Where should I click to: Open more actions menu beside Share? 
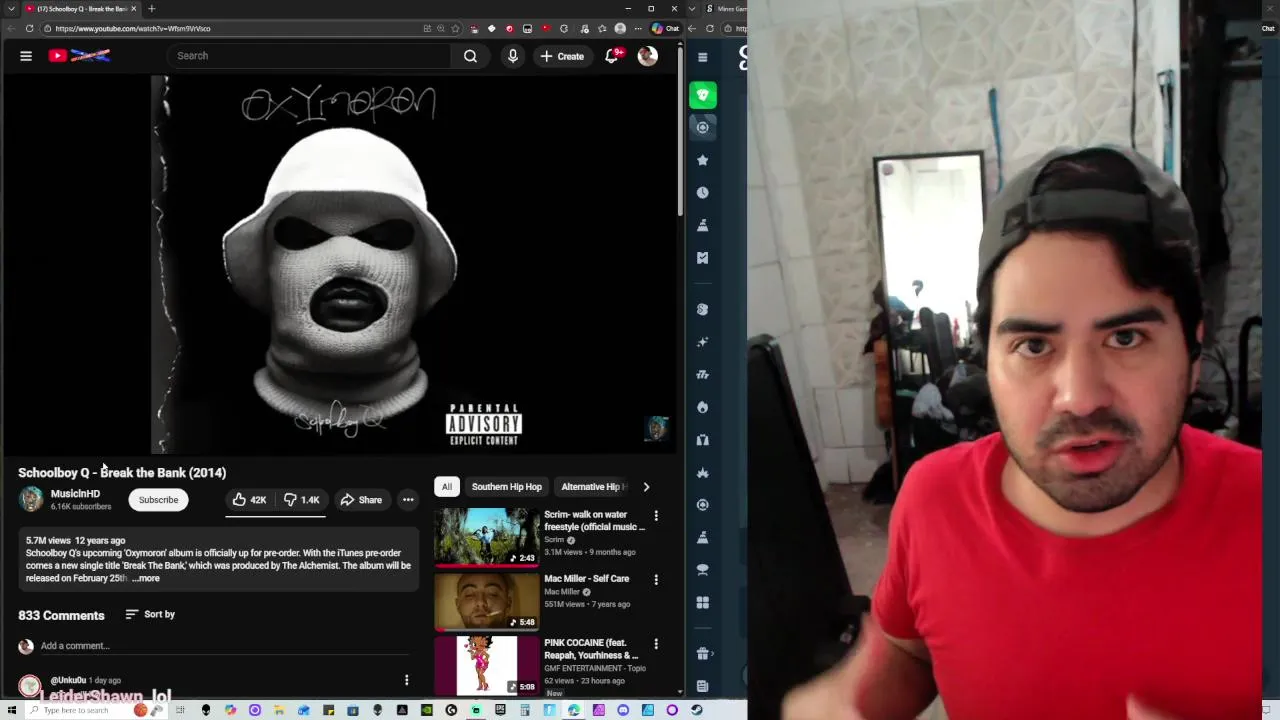[408, 500]
